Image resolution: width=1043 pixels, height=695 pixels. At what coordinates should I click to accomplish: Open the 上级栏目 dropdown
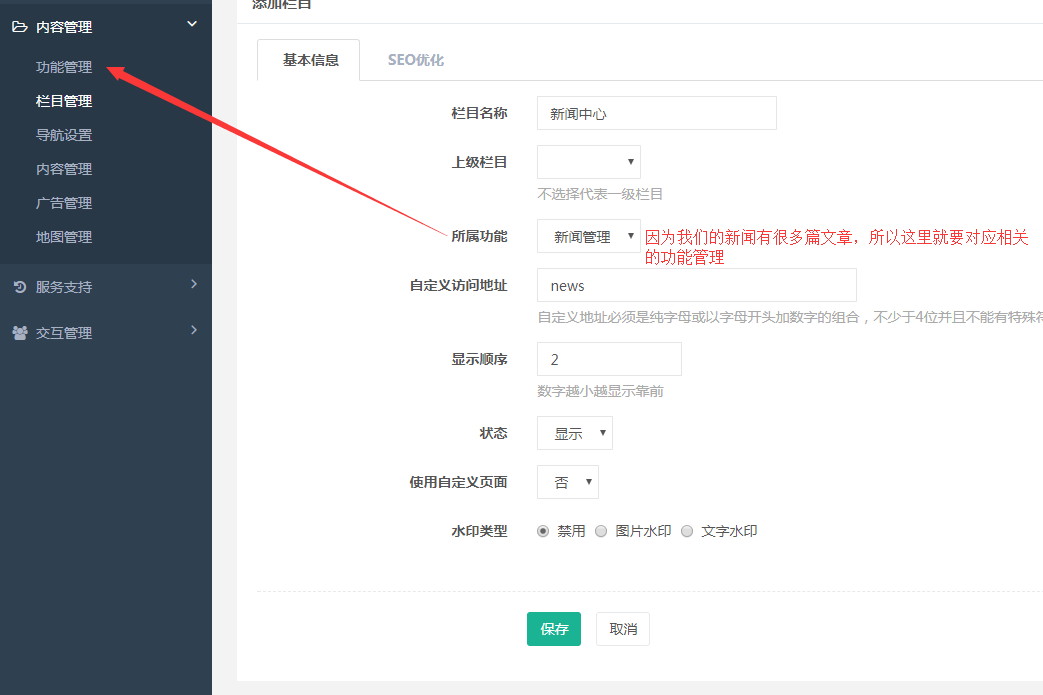point(588,162)
